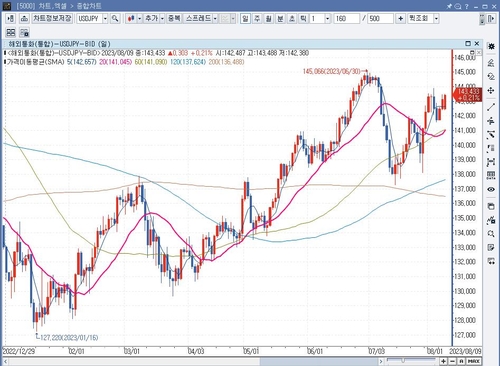
Task: Click the MAX zoom button
Action: 474,361
